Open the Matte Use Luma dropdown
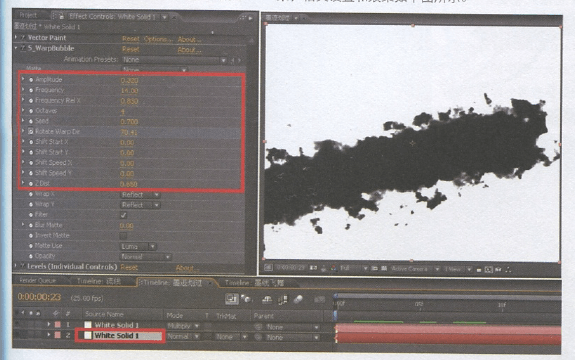Viewport: 575px width, 360px height. (138, 246)
